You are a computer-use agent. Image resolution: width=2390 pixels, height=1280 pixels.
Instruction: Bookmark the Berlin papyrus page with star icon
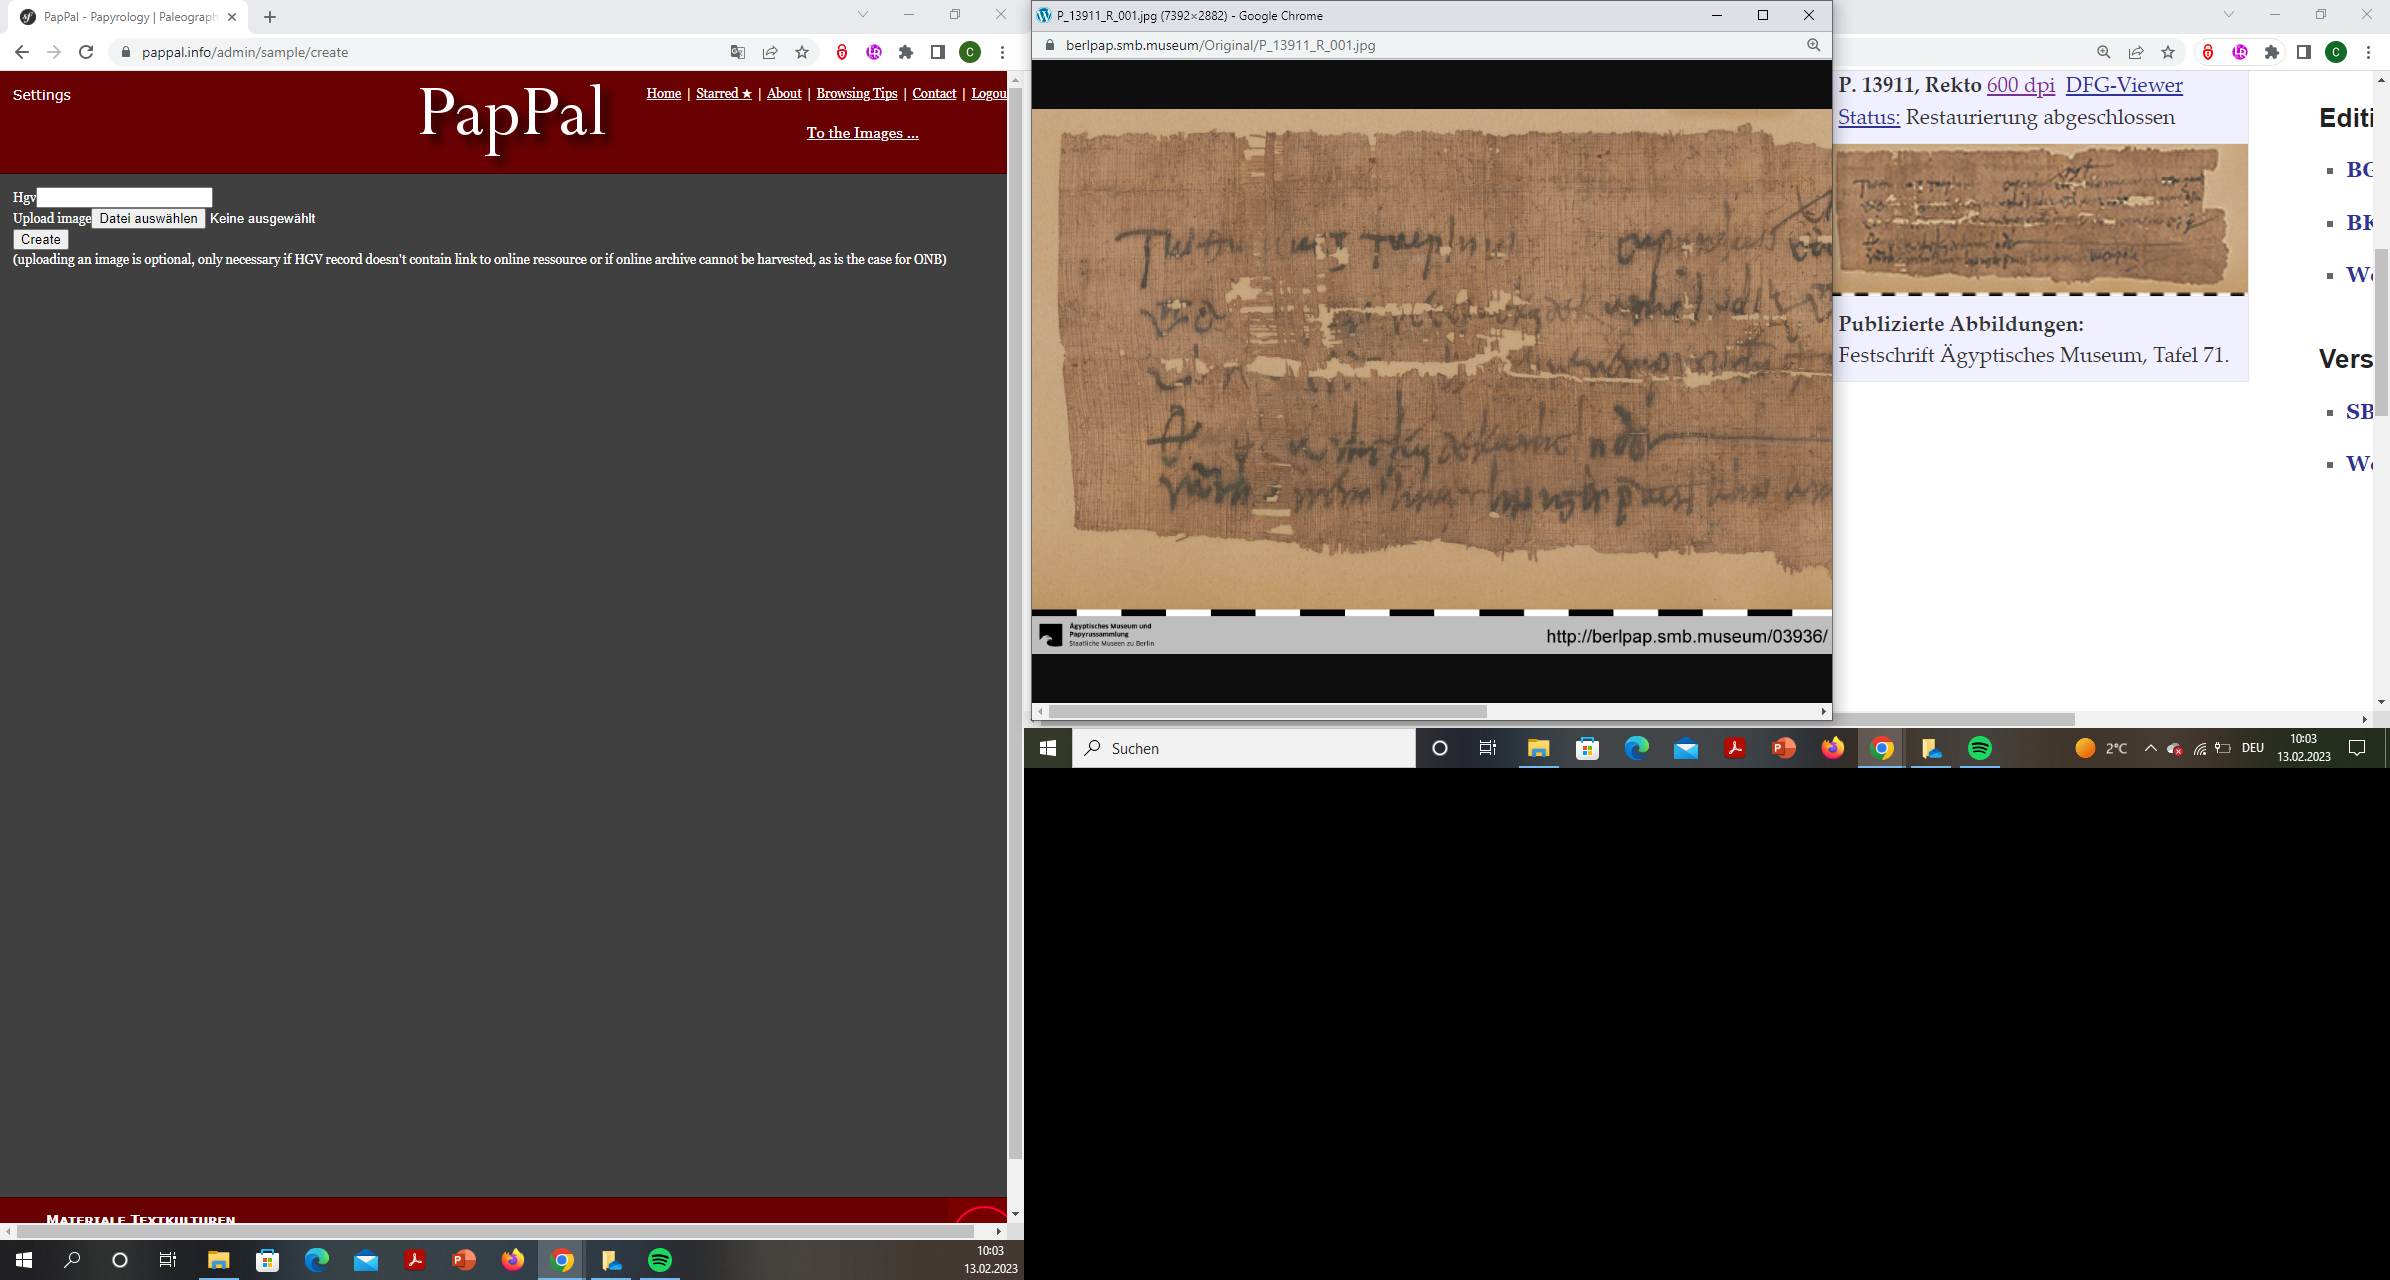click(2168, 52)
